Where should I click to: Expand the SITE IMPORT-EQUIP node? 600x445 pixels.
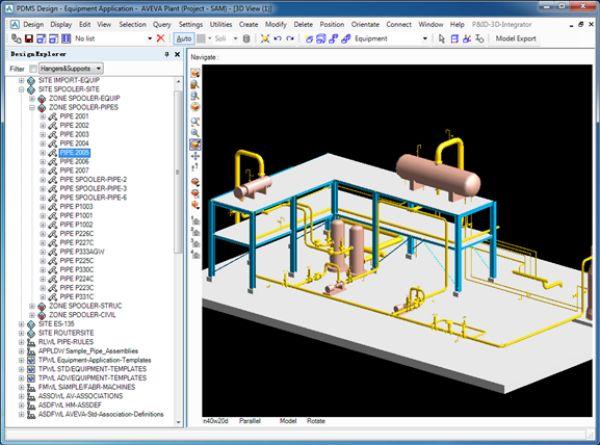[21, 80]
